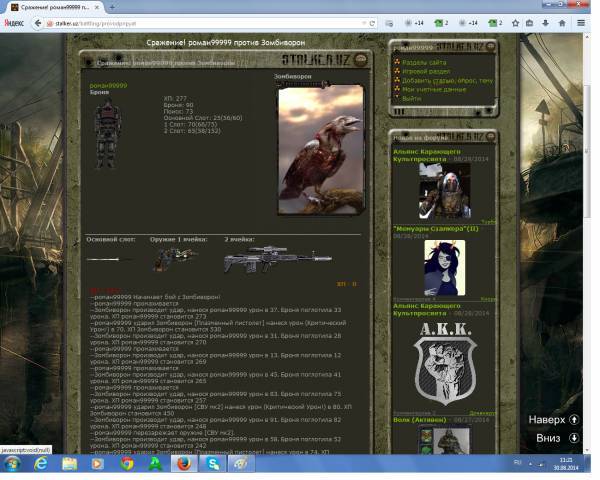
Task: Switch to Skype in the taskbar
Action: pyautogui.click(x=213, y=464)
